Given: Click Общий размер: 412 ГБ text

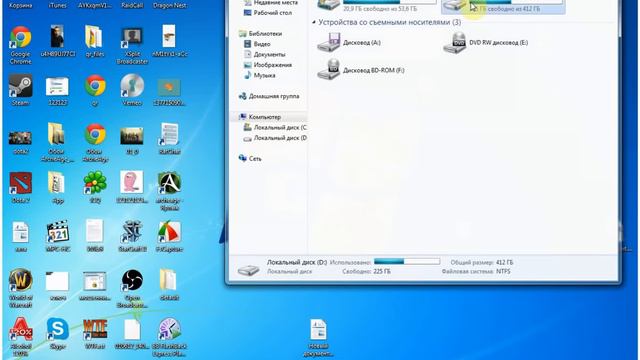Looking at the screenshot, I should tap(482, 262).
